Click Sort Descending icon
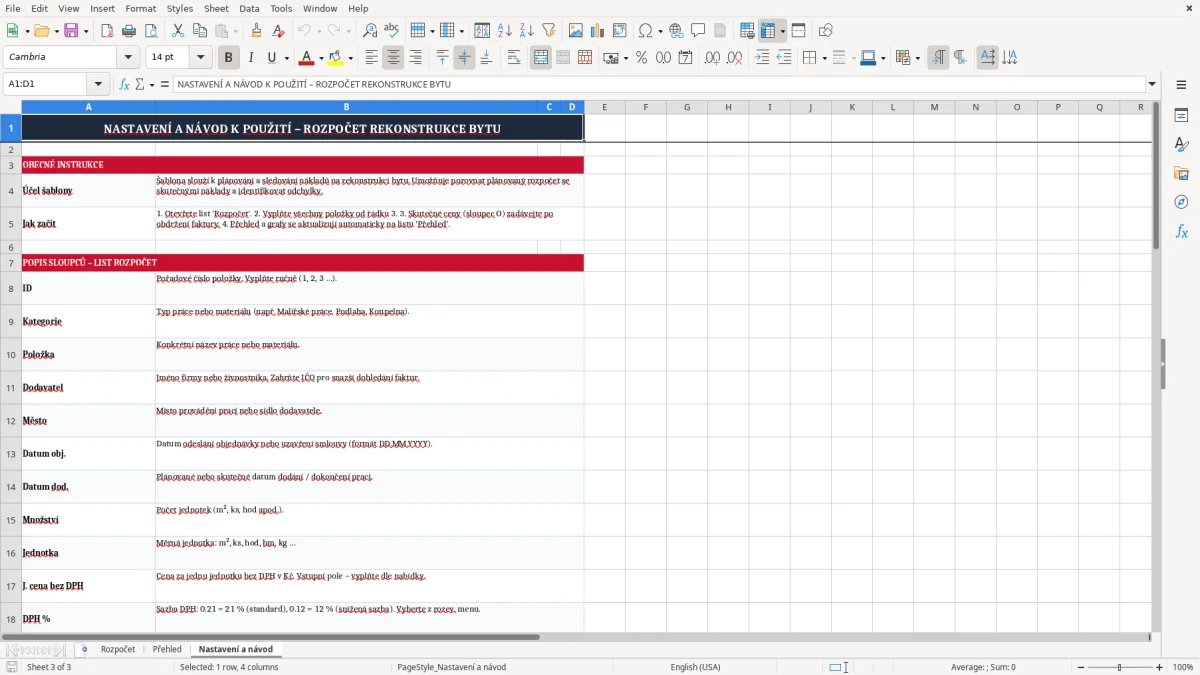This screenshot has width=1200, height=675. click(x=527, y=31)
